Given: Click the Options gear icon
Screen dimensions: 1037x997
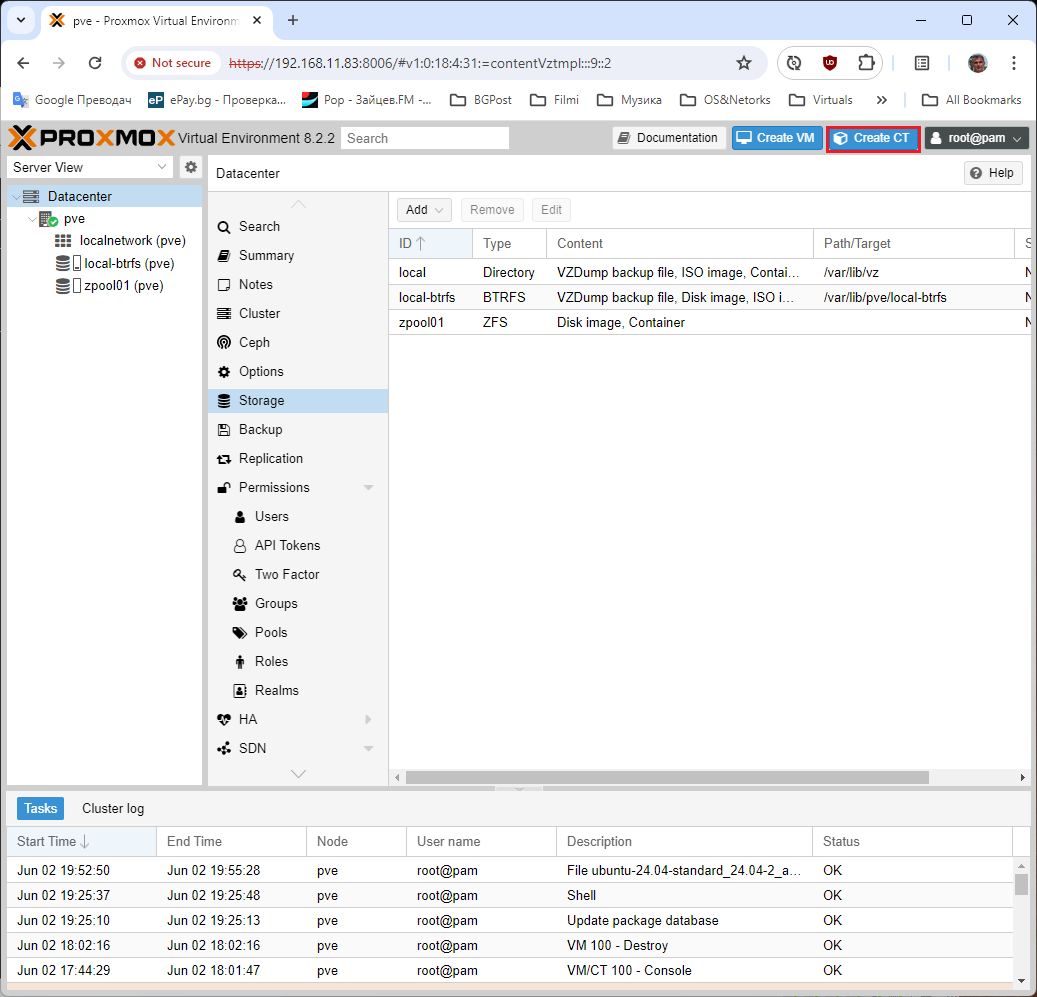Looking at the screenshot, I should click(x=224, y=372).
